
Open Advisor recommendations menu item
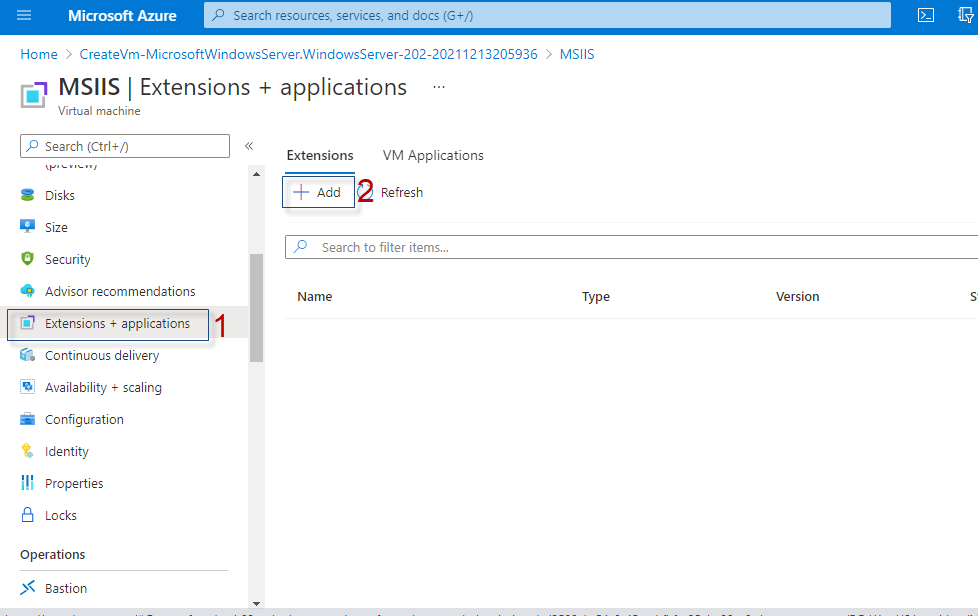coord(120,291)
